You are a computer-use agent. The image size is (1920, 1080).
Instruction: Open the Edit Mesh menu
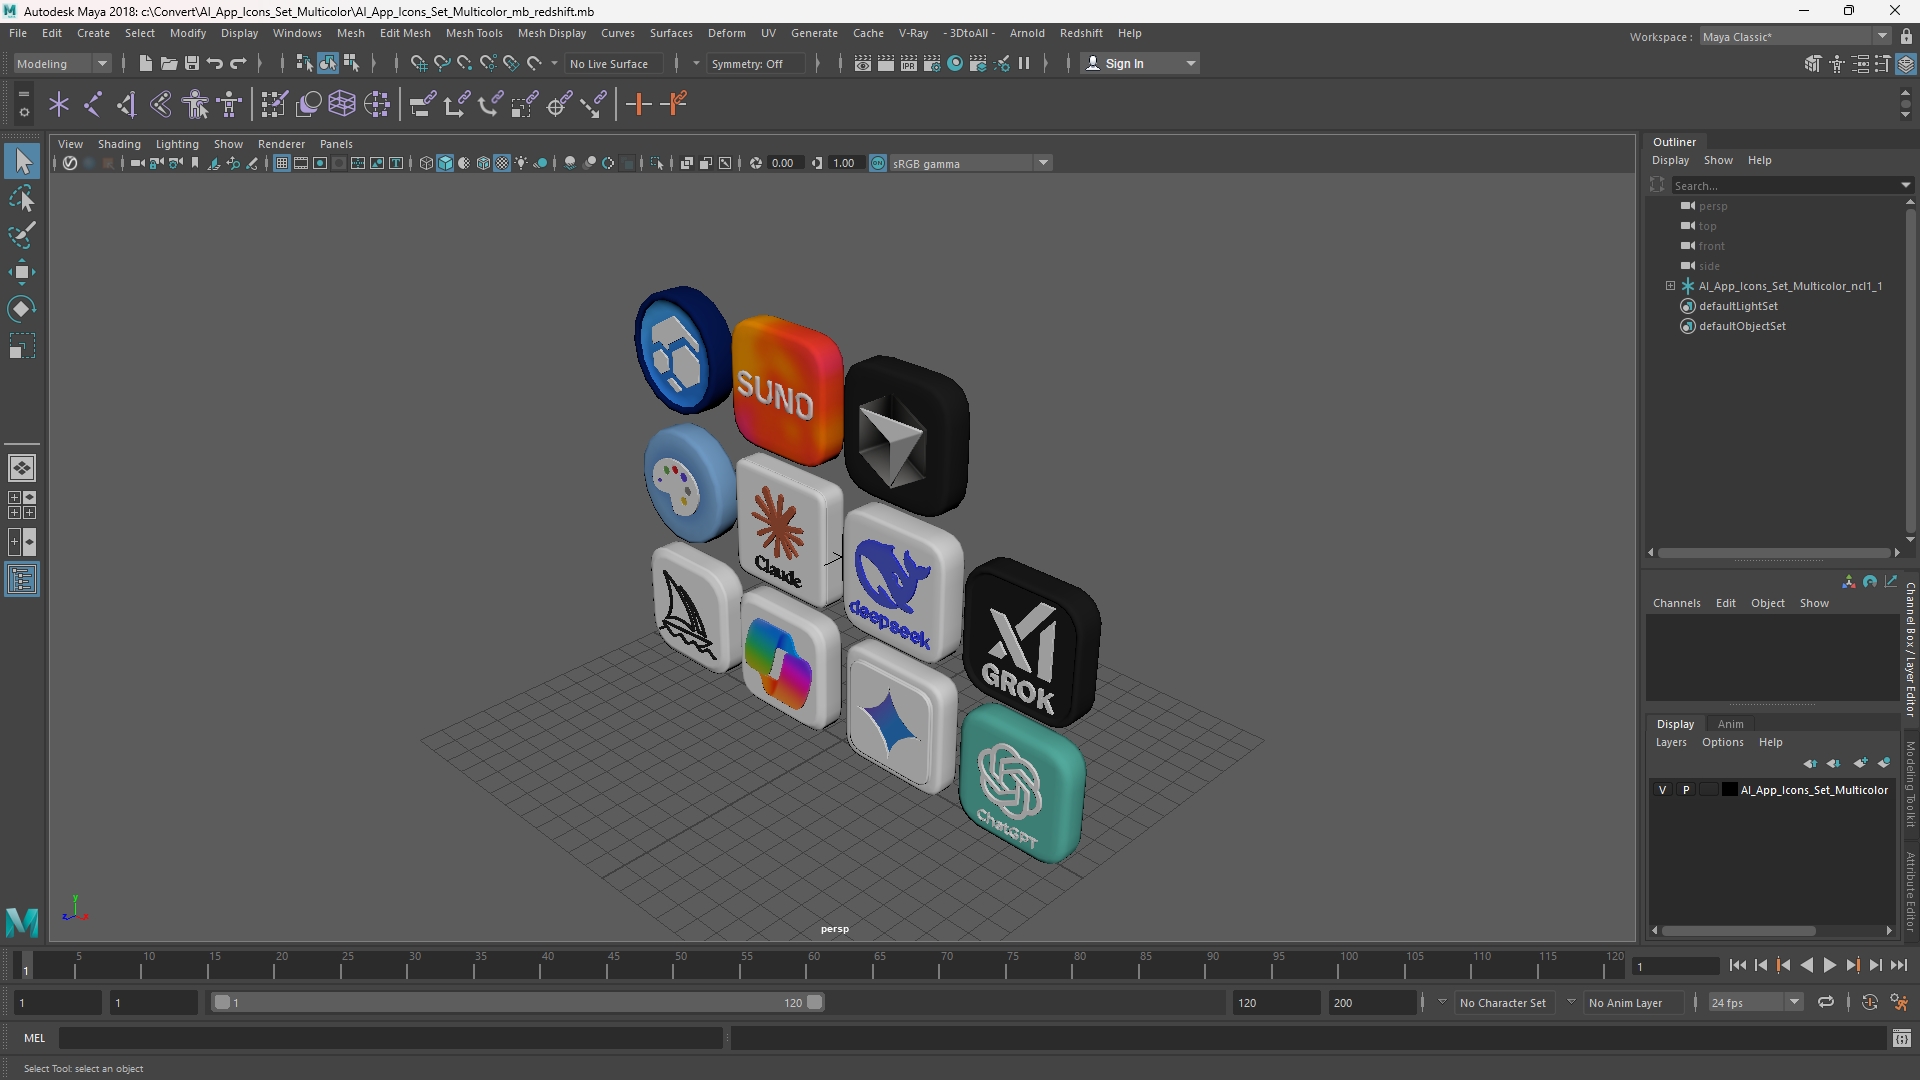click(405, 33)
